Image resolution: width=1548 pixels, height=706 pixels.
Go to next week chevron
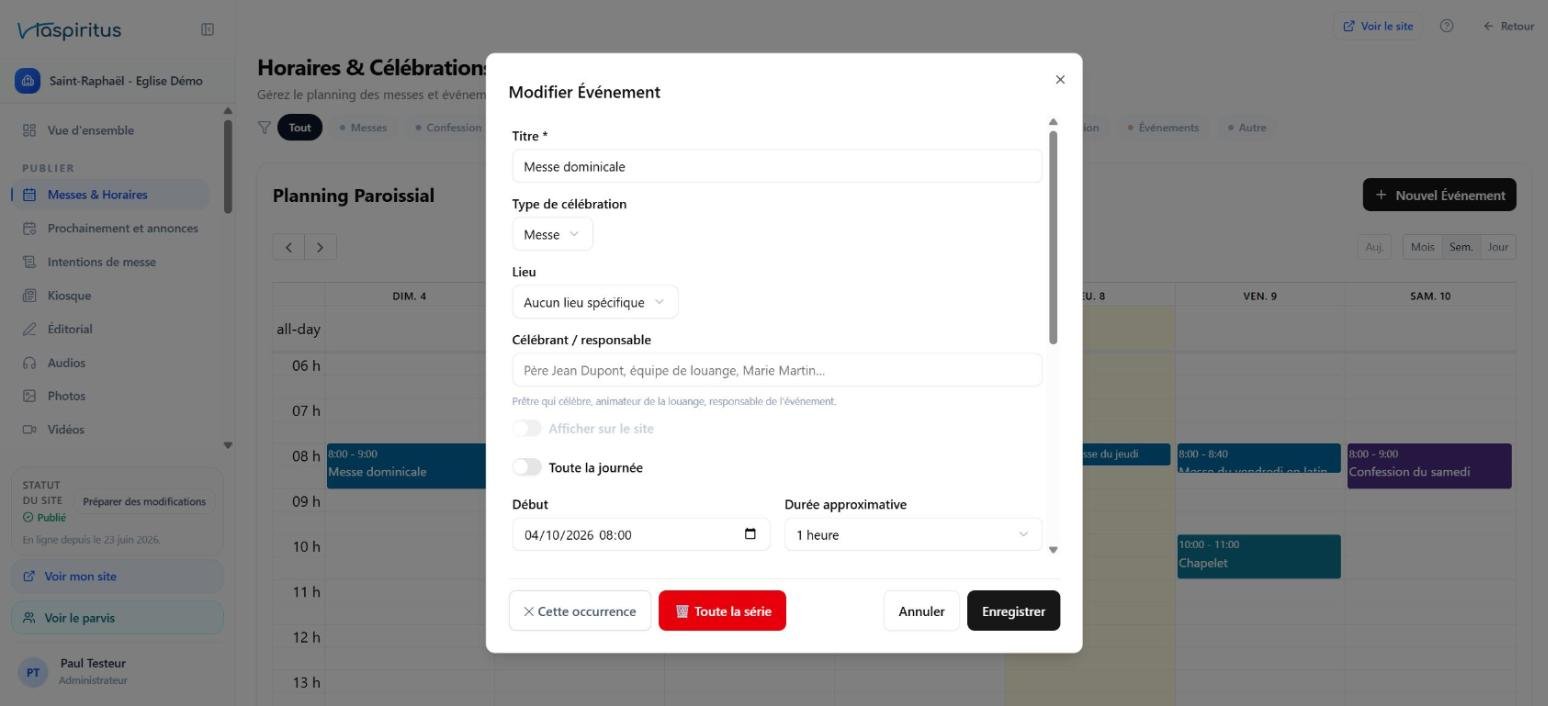tap(320, 247)
